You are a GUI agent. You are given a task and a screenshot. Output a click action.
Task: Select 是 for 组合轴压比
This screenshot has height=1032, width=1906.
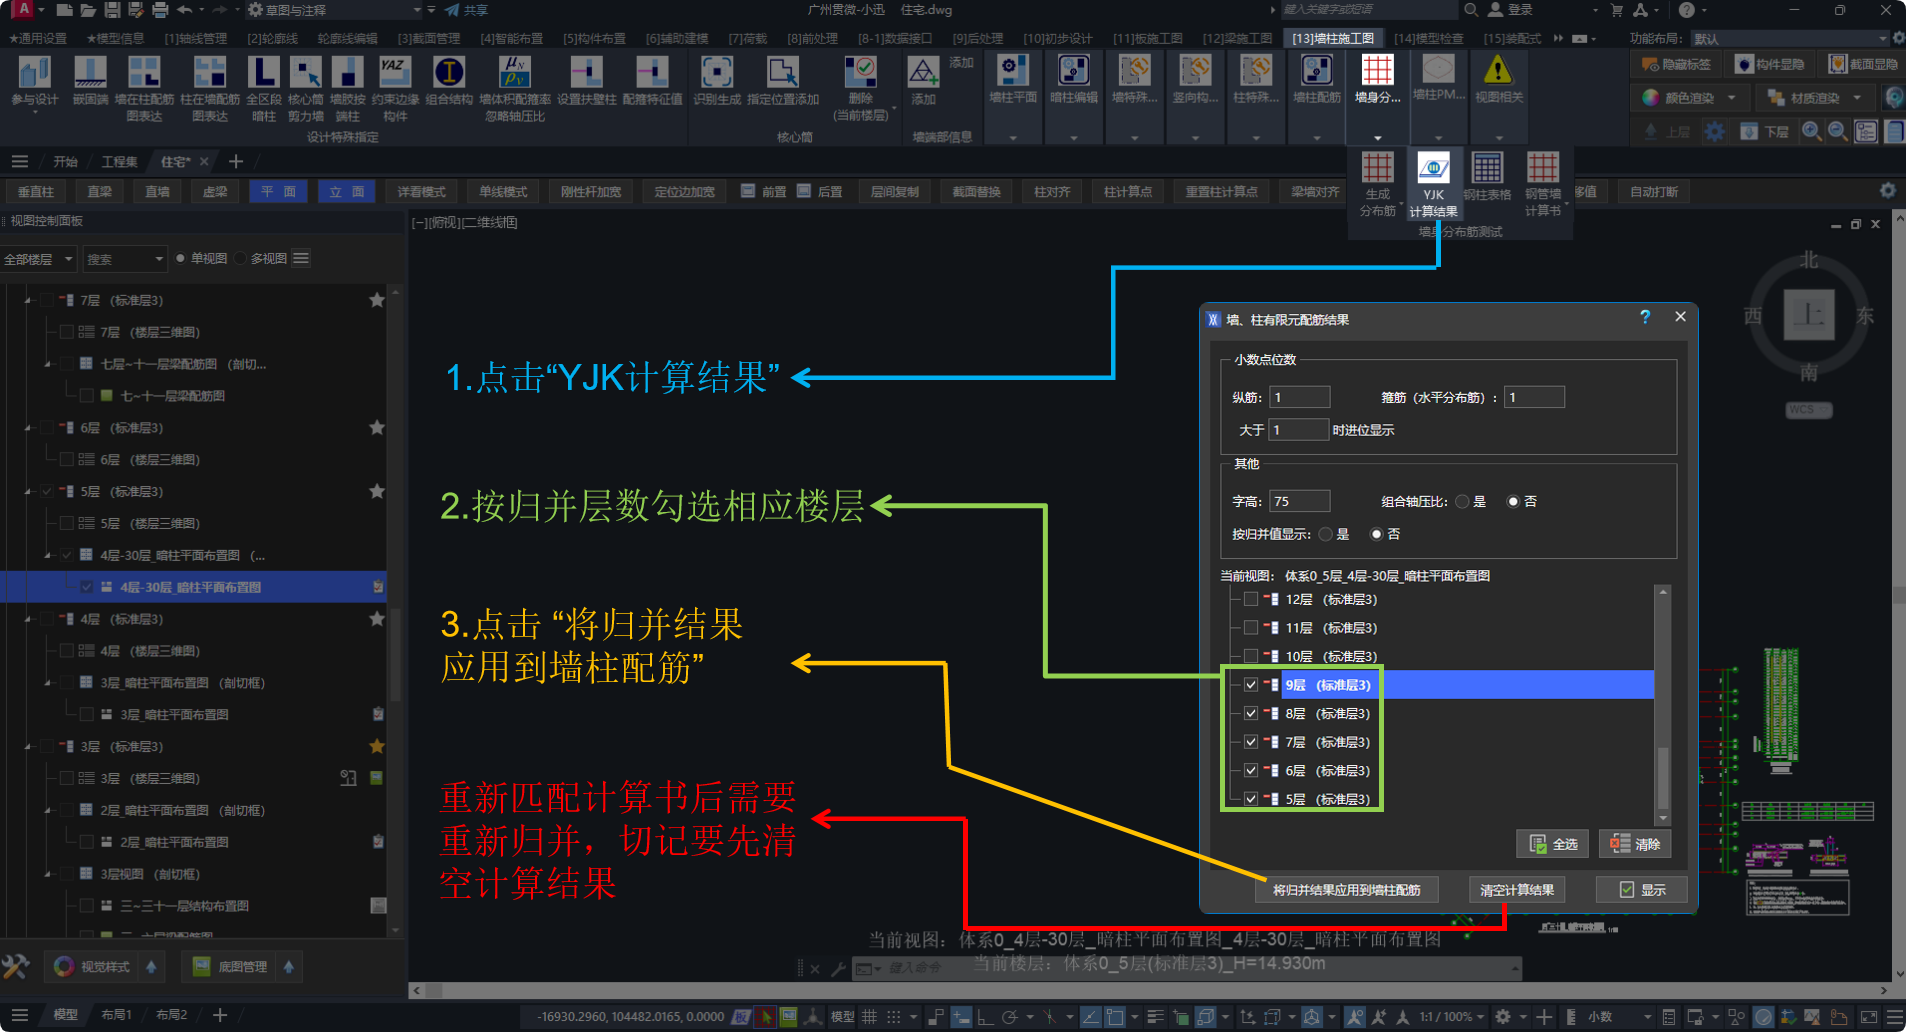coord(1463,502)
